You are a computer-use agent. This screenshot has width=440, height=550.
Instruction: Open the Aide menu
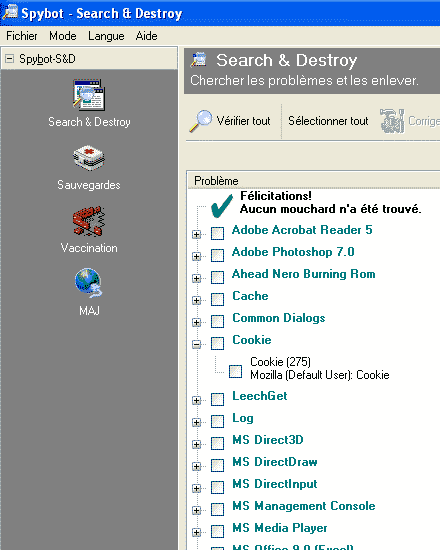tap(147, 36)
